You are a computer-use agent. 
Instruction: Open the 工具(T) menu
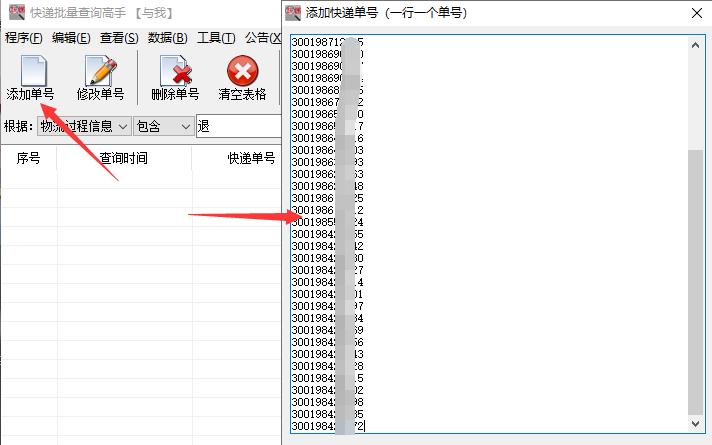coord(216,38)
